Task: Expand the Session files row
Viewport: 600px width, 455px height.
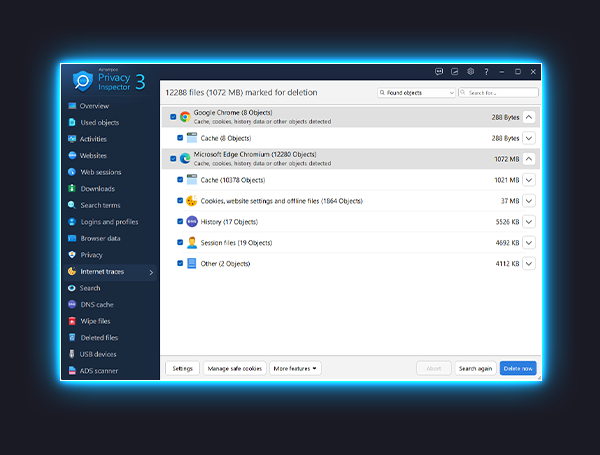Action: click(529, 243)
